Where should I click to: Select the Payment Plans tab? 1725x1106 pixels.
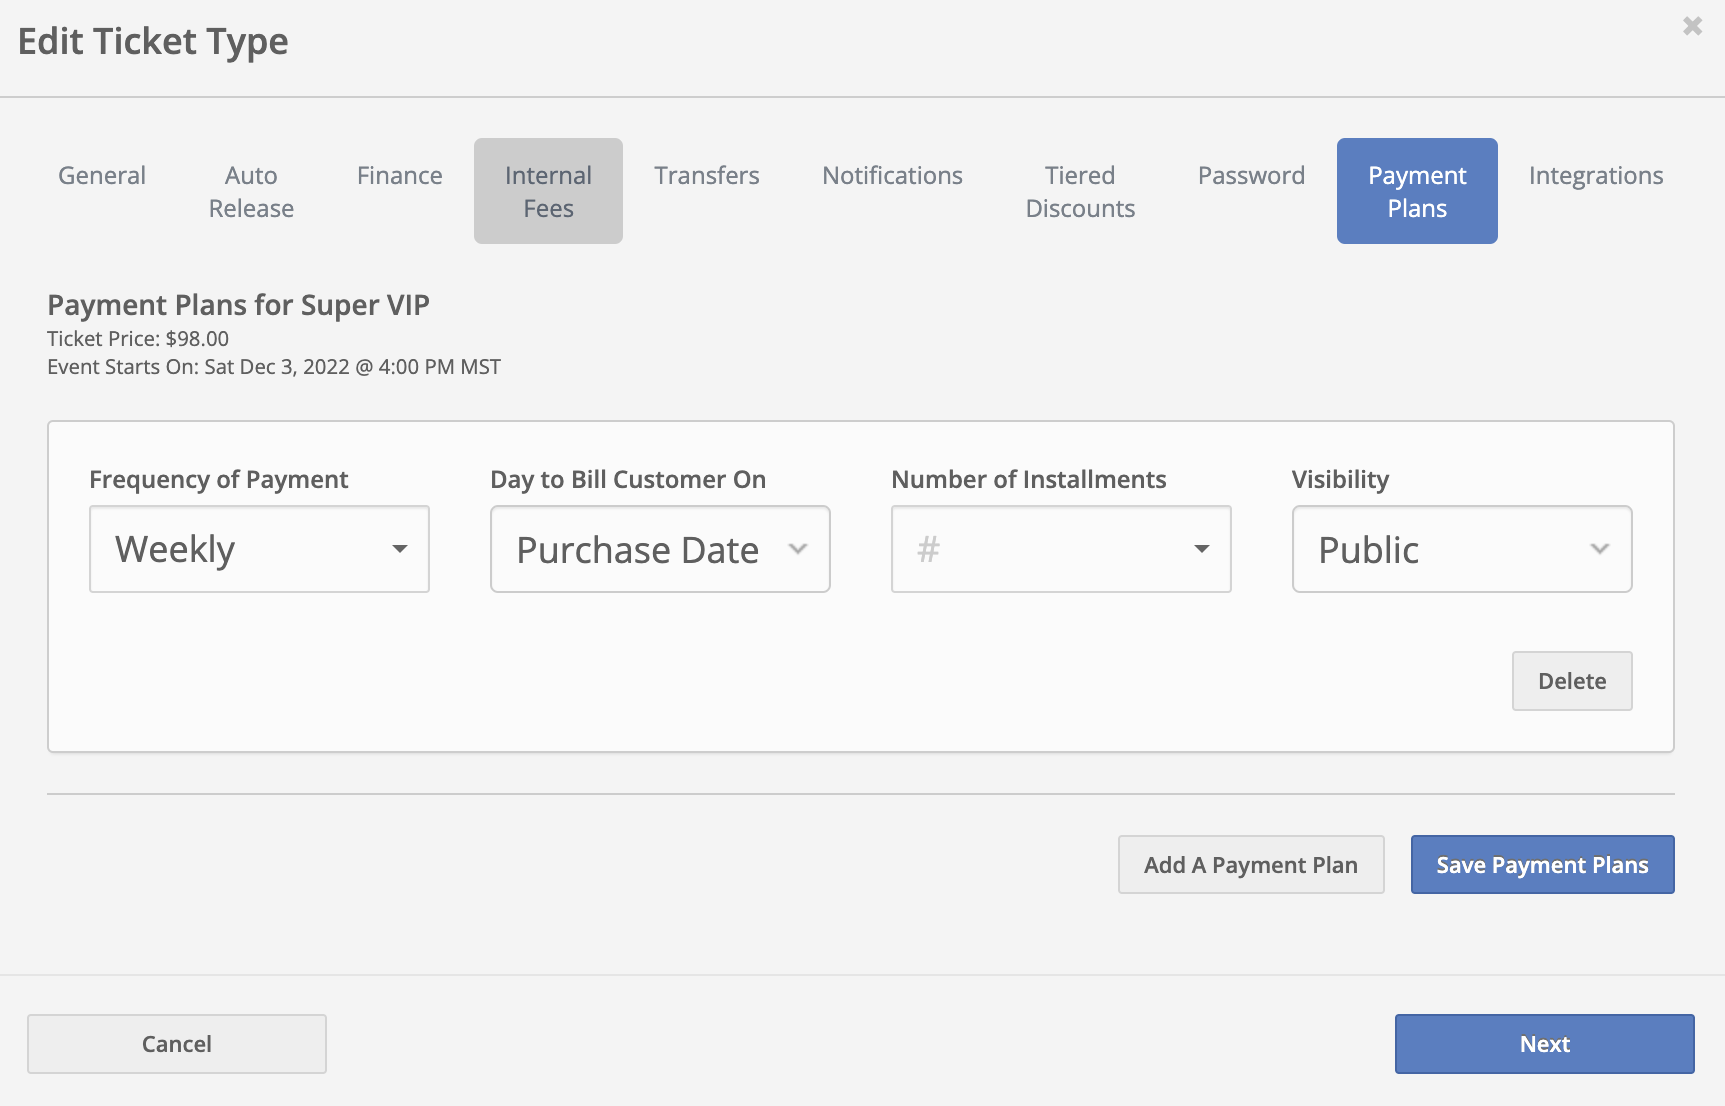coord(1417,191)
